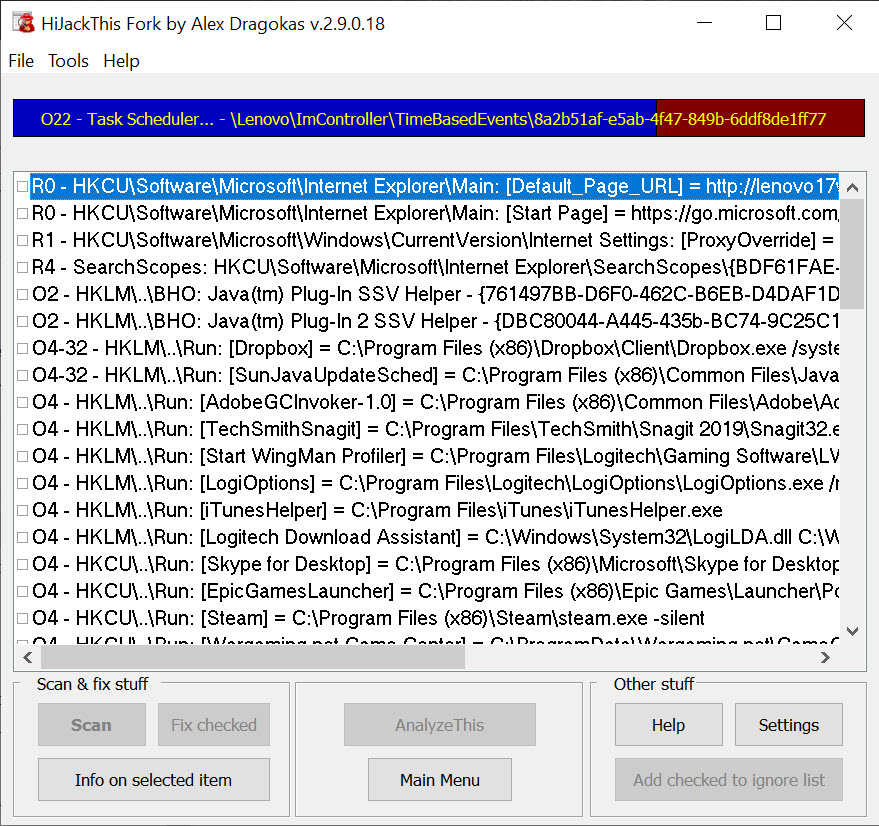
Task: Click the O22 Task Scheduler scan progress bar
Action: [439, 118]
